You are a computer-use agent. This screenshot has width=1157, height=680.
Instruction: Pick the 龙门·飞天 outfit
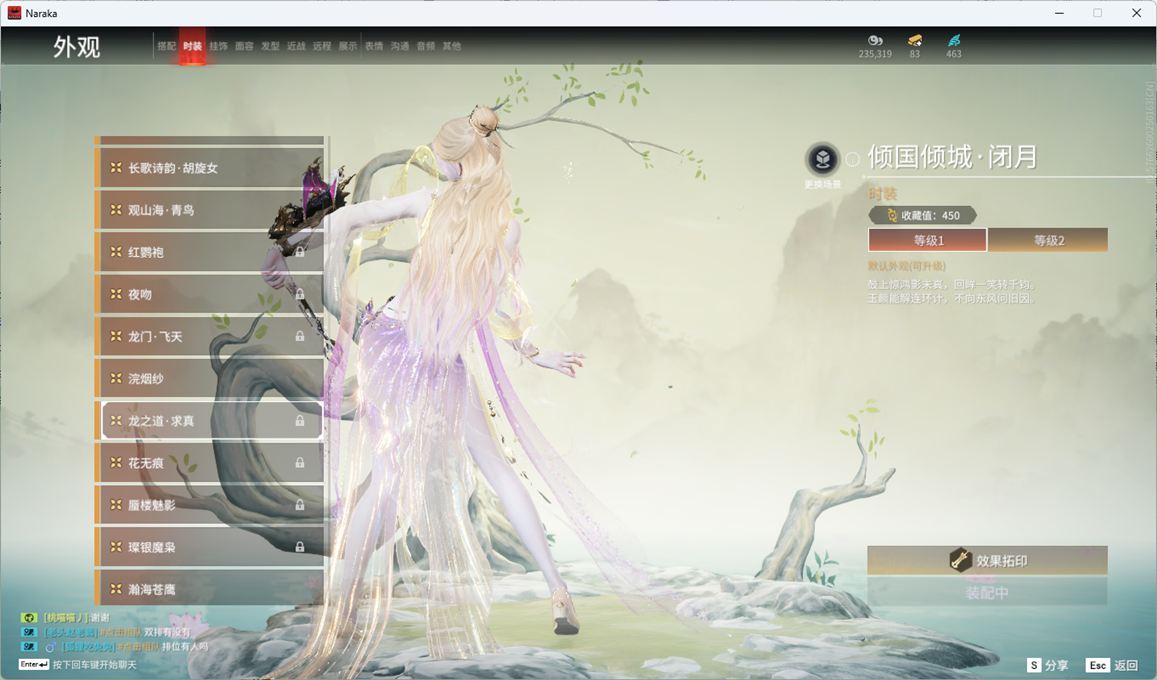210,336
